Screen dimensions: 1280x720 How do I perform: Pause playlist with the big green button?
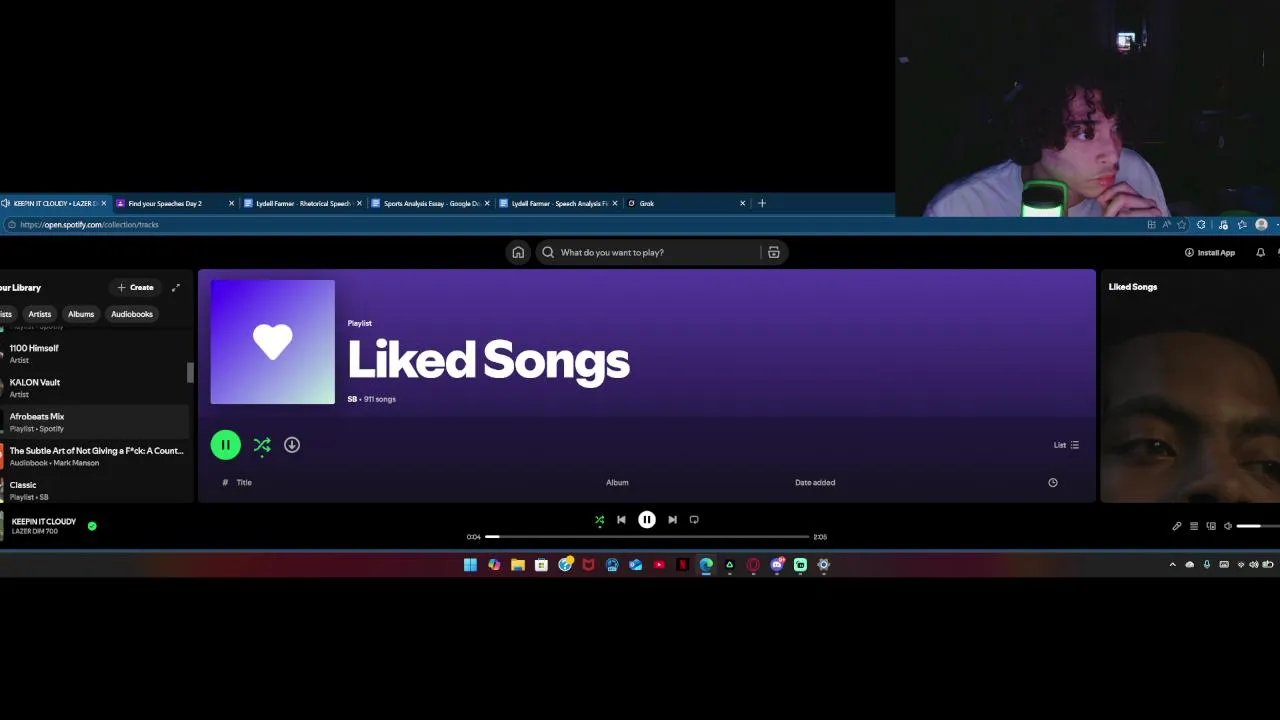(225, 445)
